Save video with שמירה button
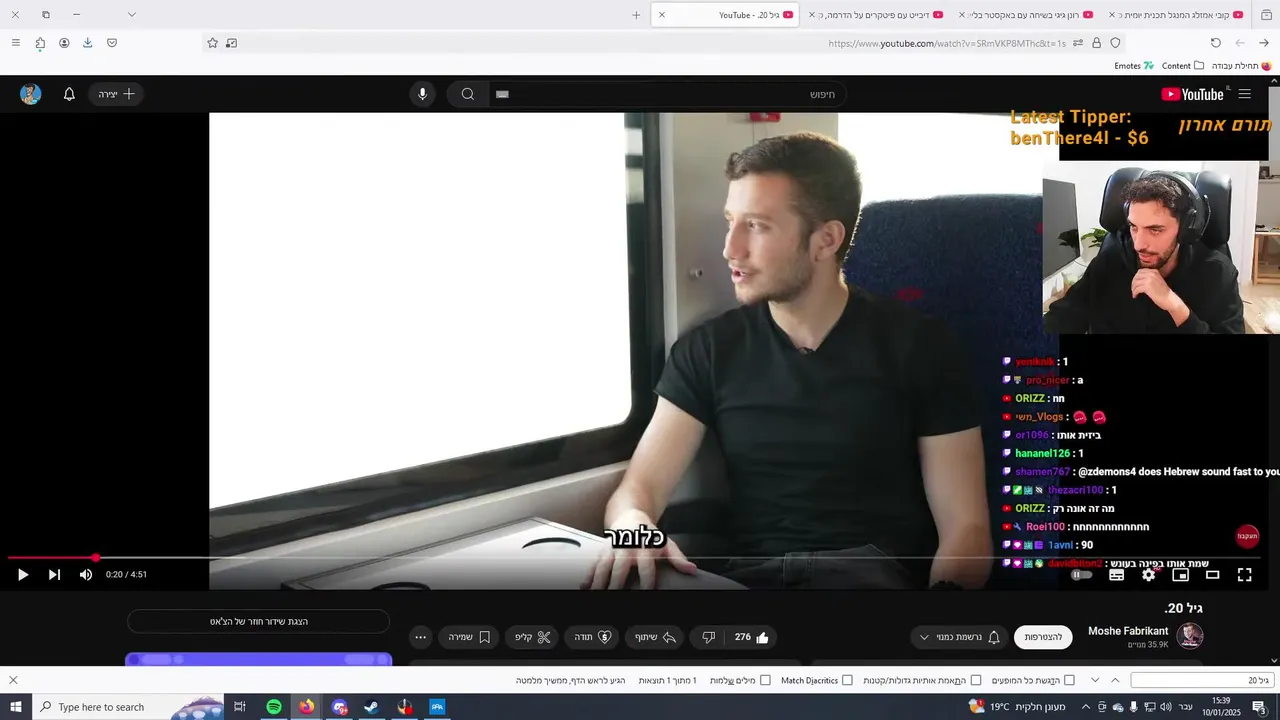 point(469,637)
